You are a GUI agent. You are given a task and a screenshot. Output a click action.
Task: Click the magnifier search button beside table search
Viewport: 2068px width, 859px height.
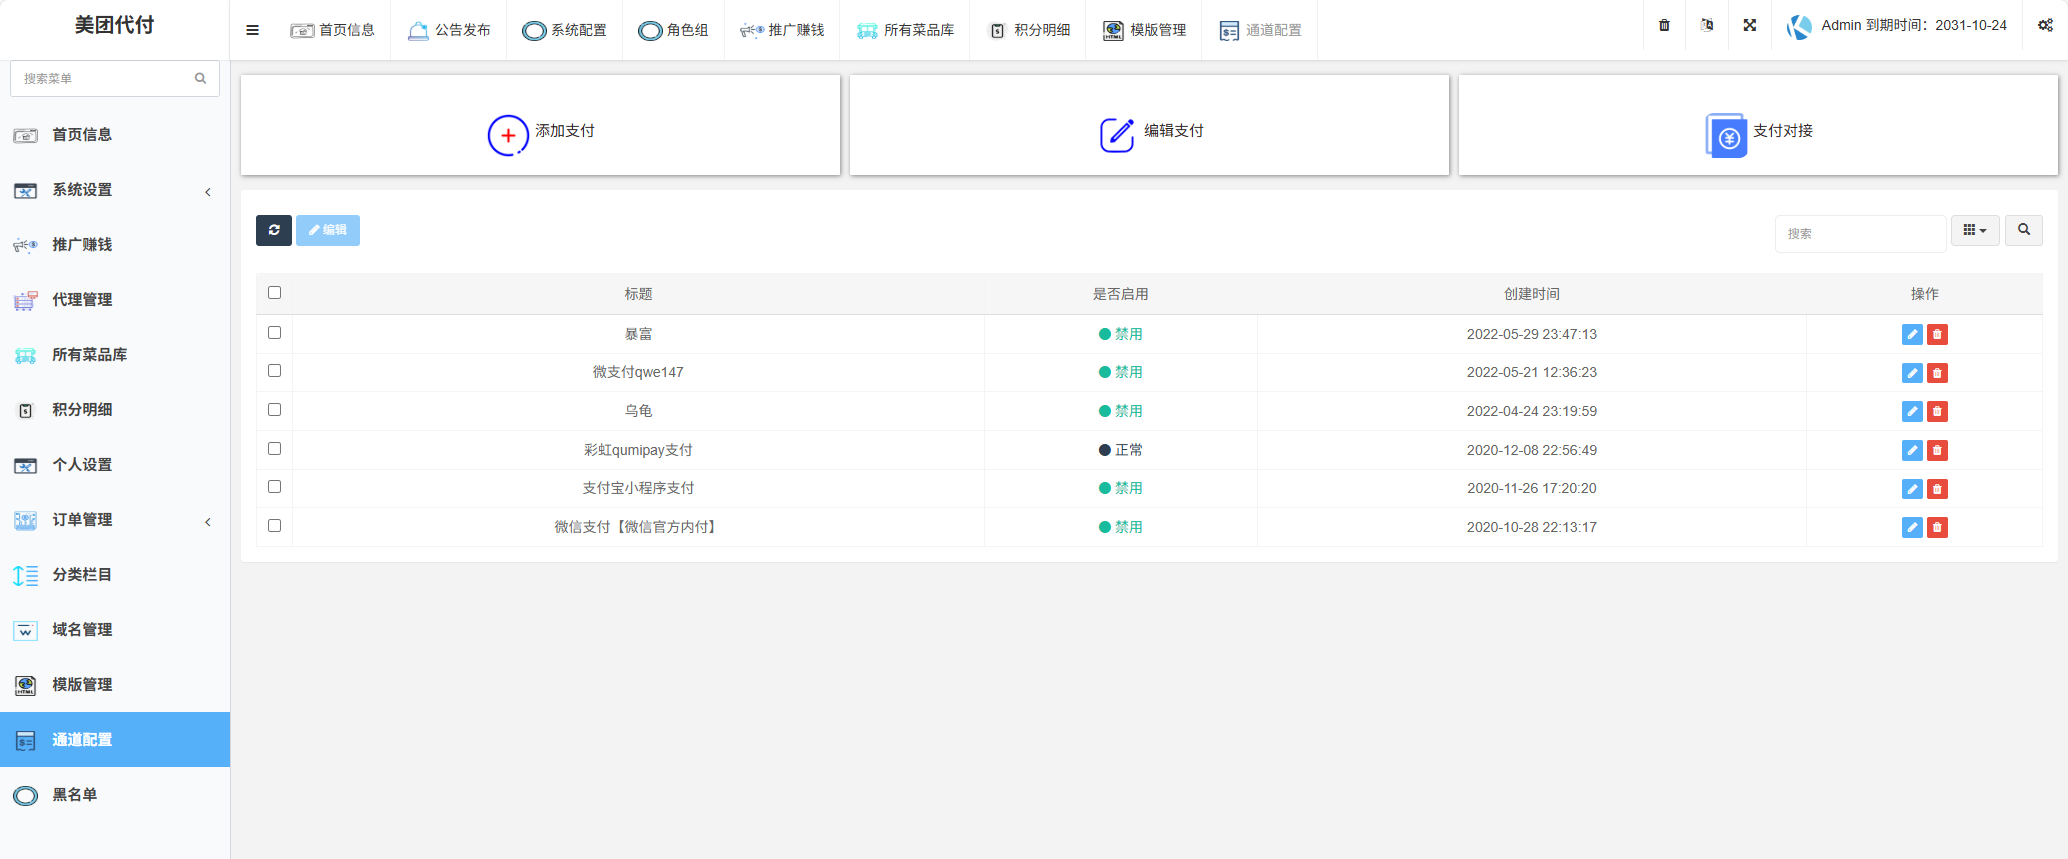(x=2023, y=230)
